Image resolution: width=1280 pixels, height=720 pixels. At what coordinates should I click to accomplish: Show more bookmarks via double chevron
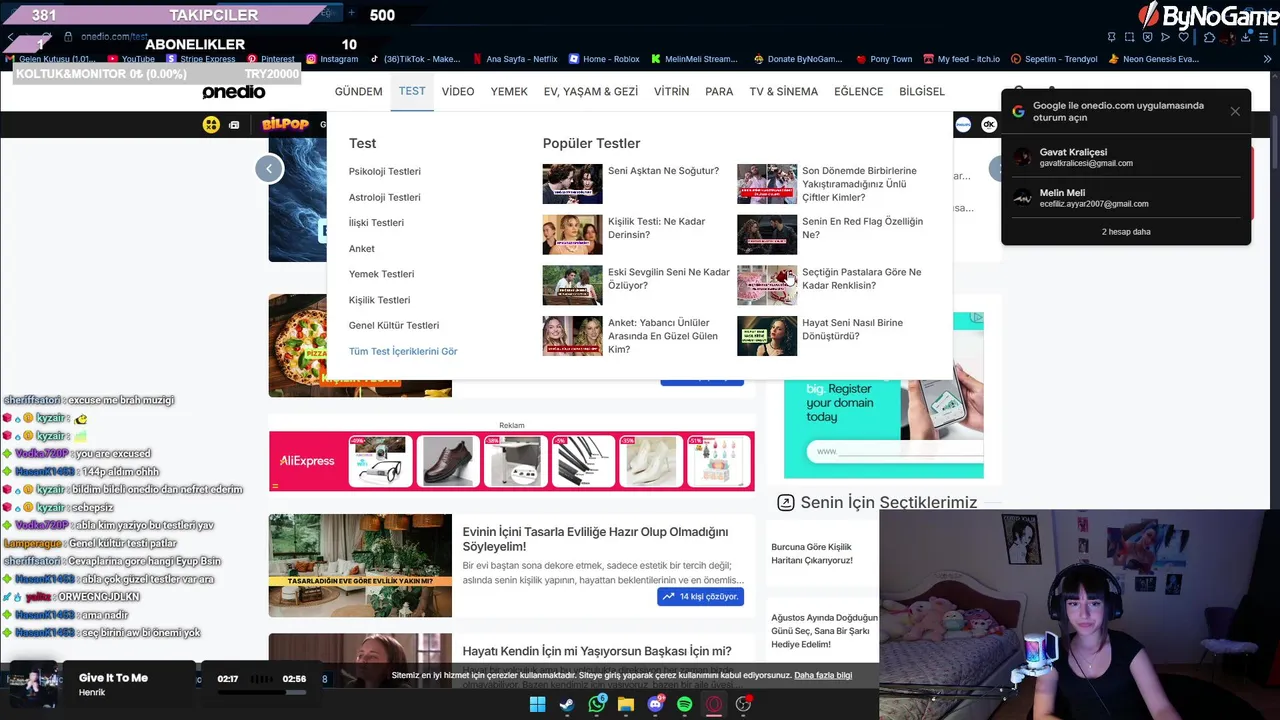[x=1268, y=59]
